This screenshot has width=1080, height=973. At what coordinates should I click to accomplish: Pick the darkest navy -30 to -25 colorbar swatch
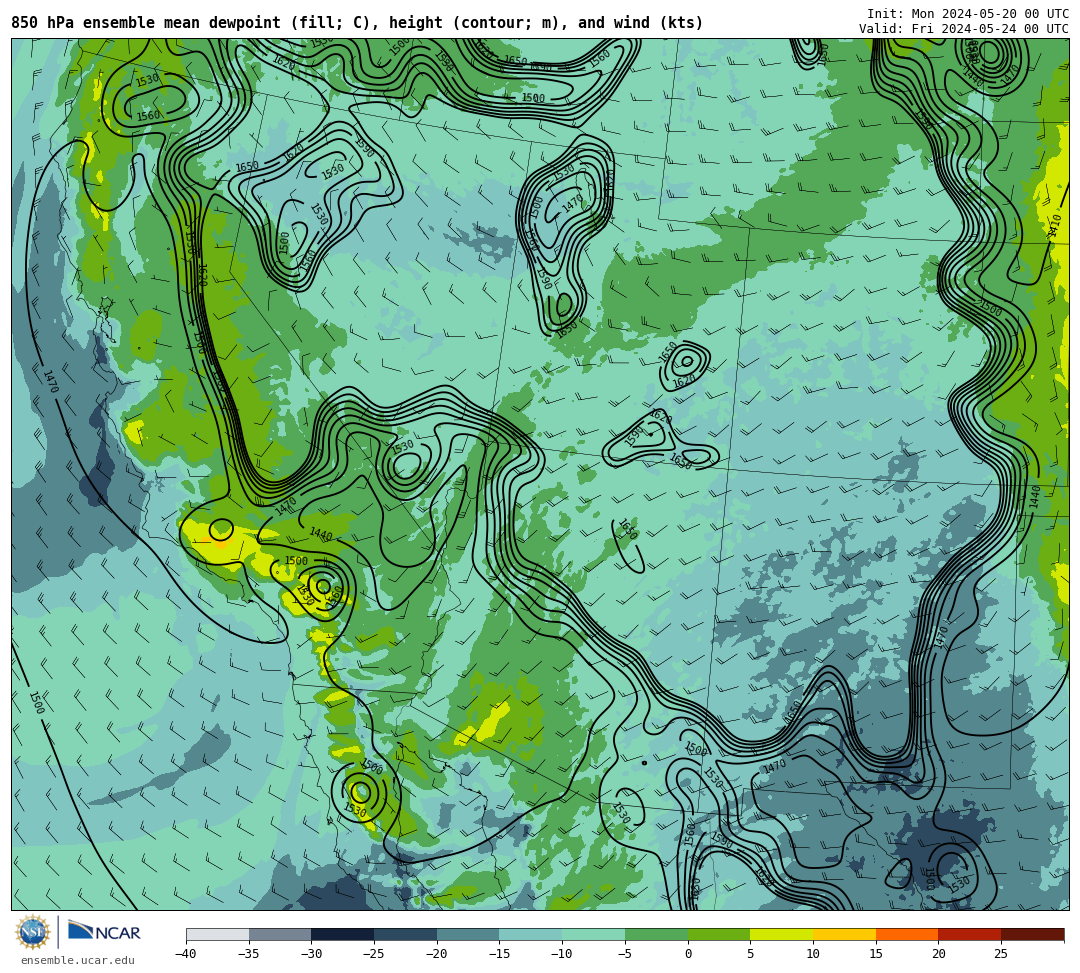tap(342, 934)
